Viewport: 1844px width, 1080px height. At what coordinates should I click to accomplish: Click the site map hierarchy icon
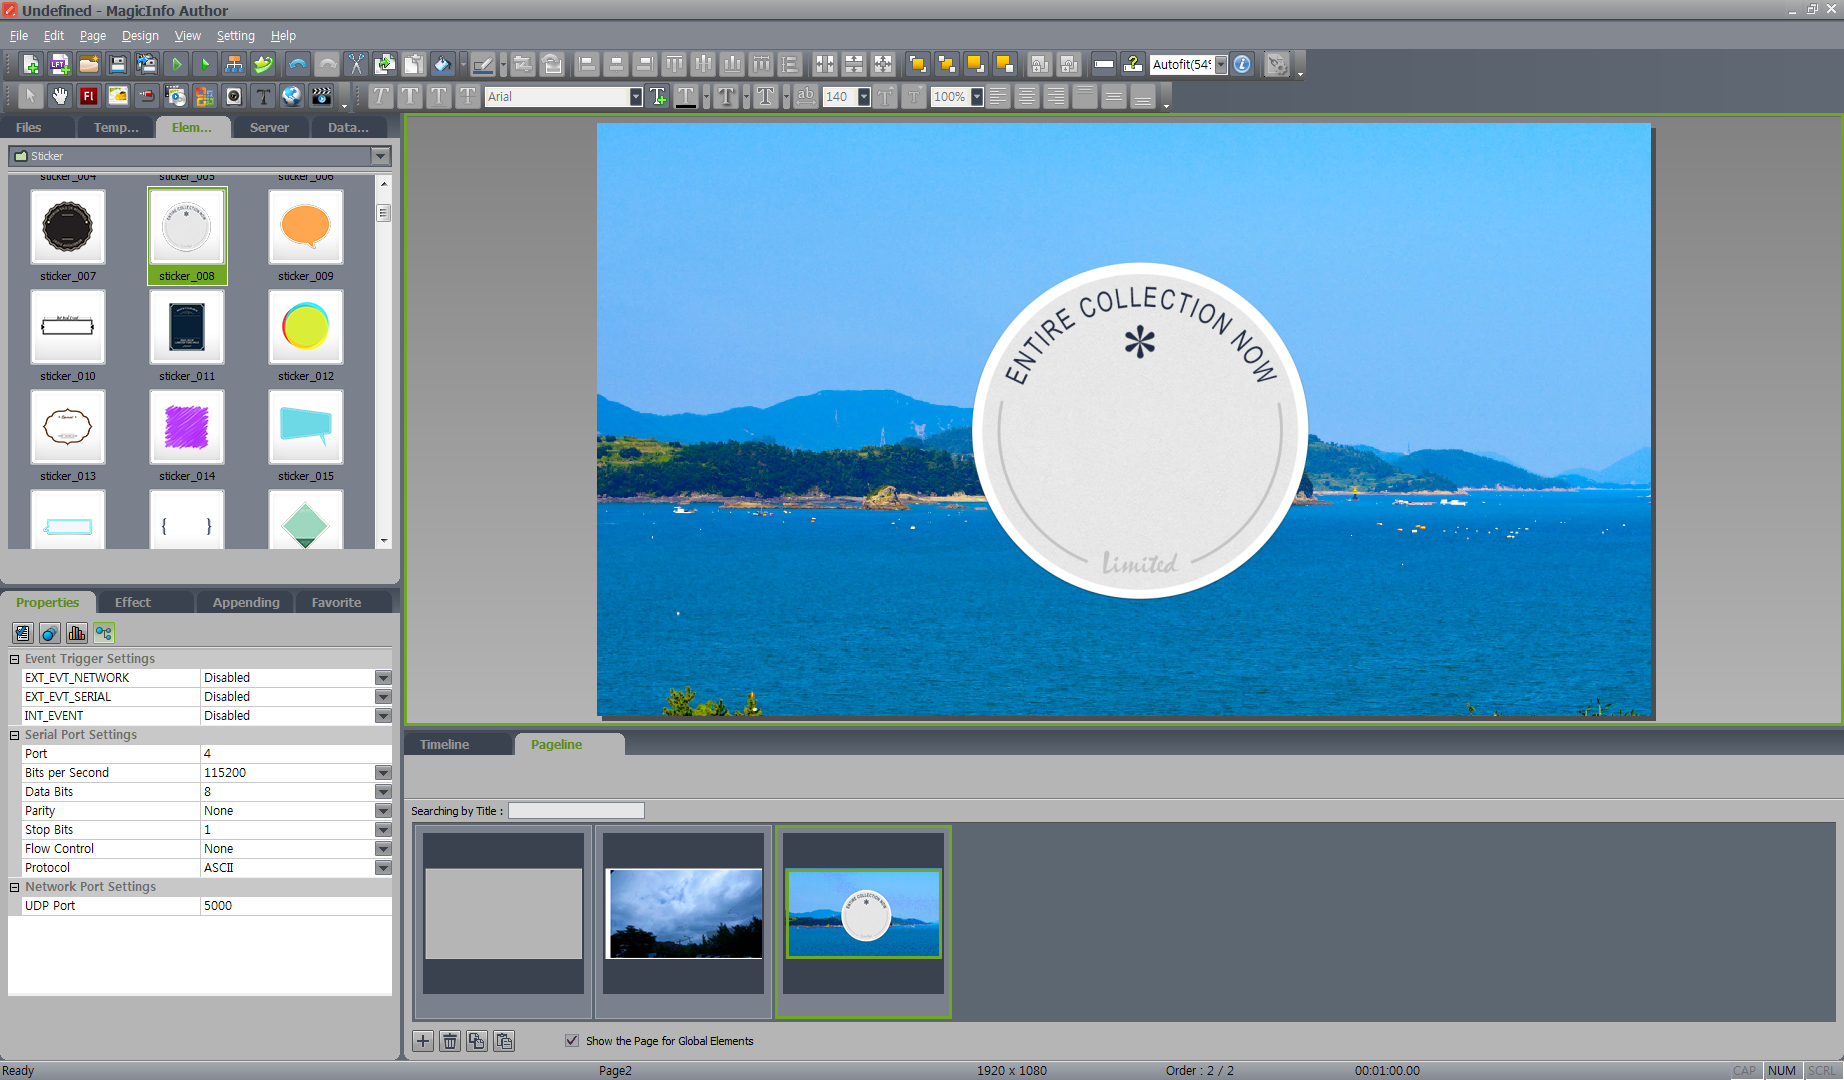point(234,65)
